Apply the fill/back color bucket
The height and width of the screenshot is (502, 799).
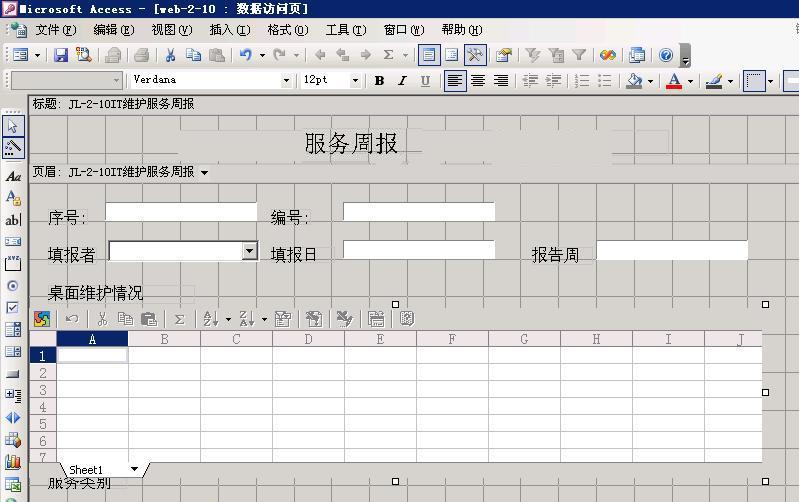click(x=634, y=81)
